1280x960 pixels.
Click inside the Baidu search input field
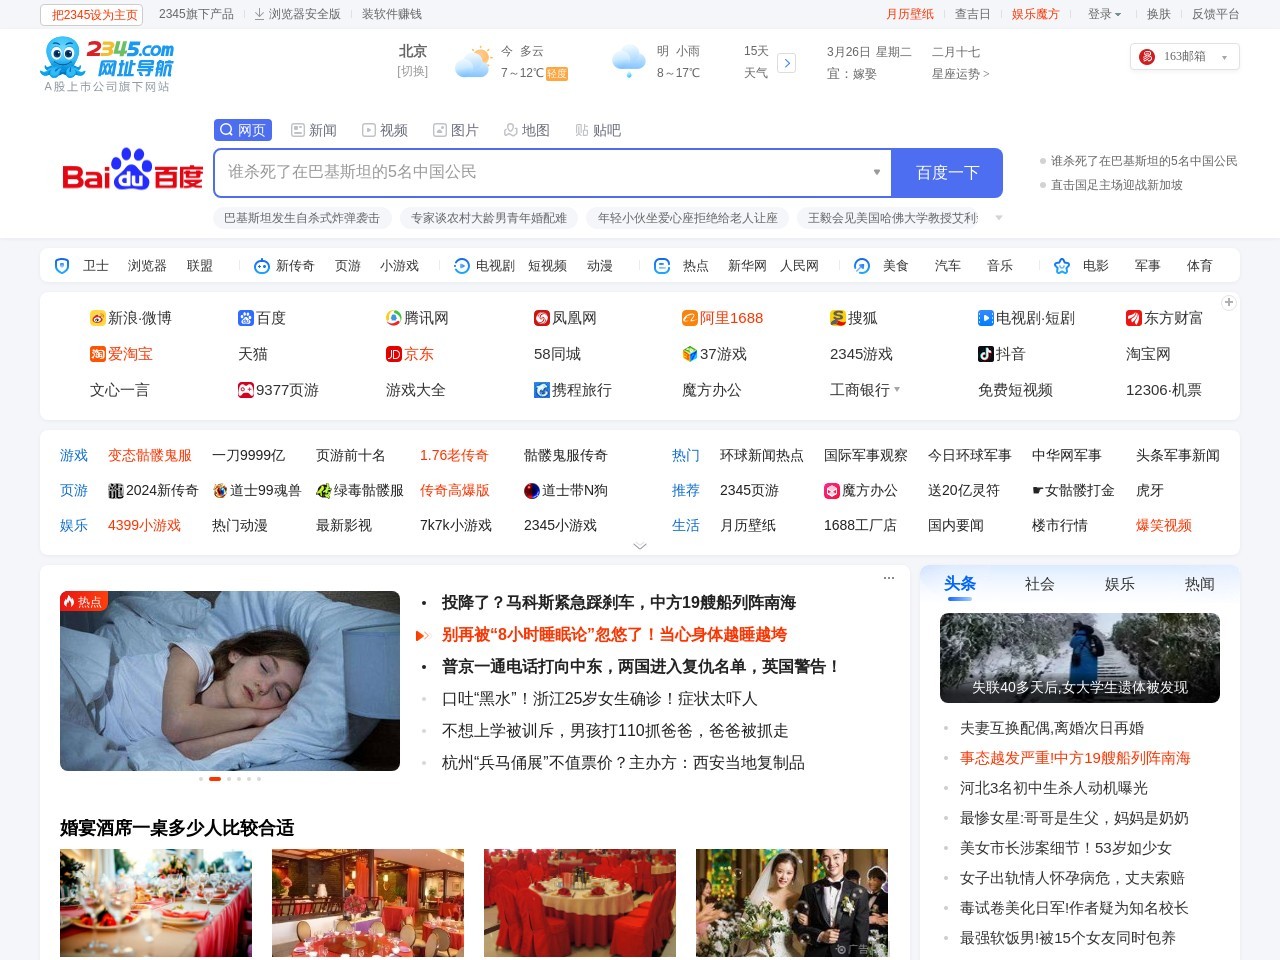[550, 172]
